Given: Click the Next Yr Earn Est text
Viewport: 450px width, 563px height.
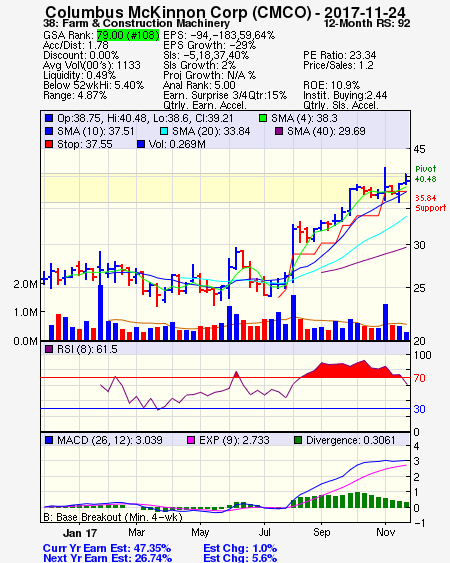Looking at the screenshot, I should (107, 558).
